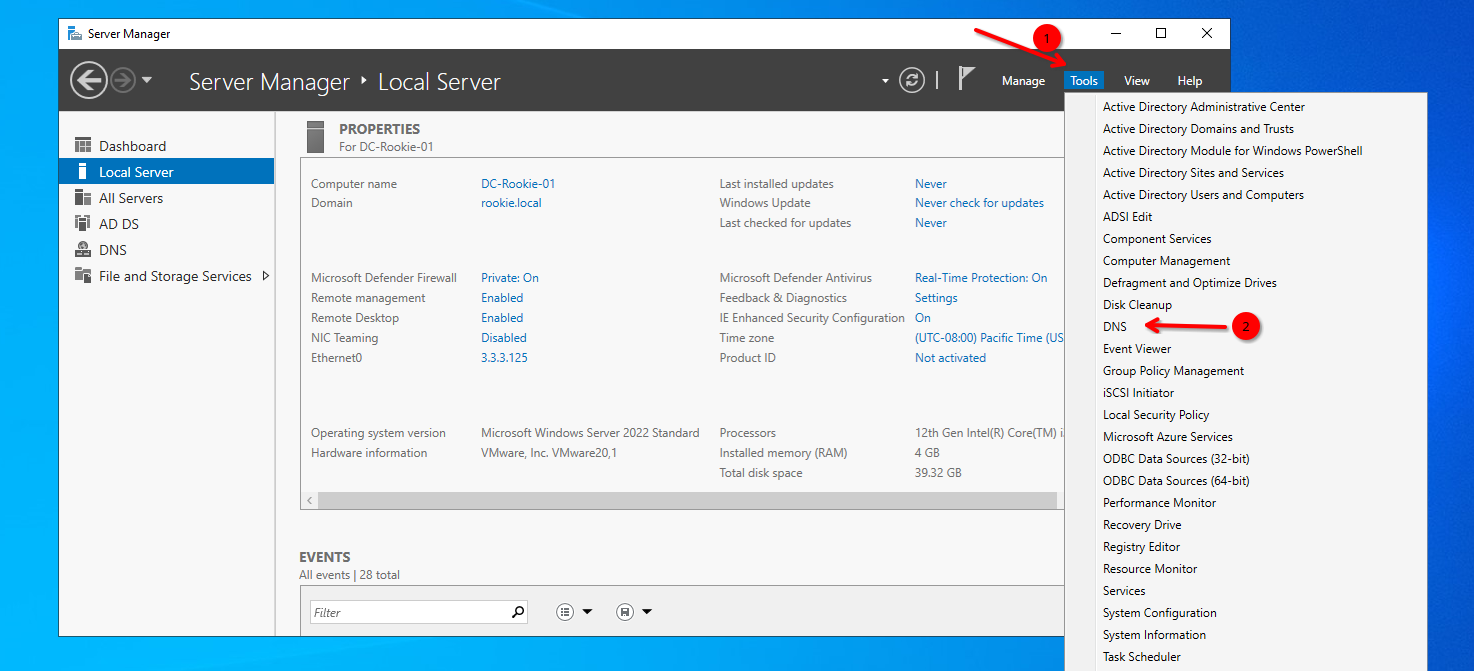Screen dimensions: 1474x671
Task: Click inside the Events Filter field
Action: point(410,612)
